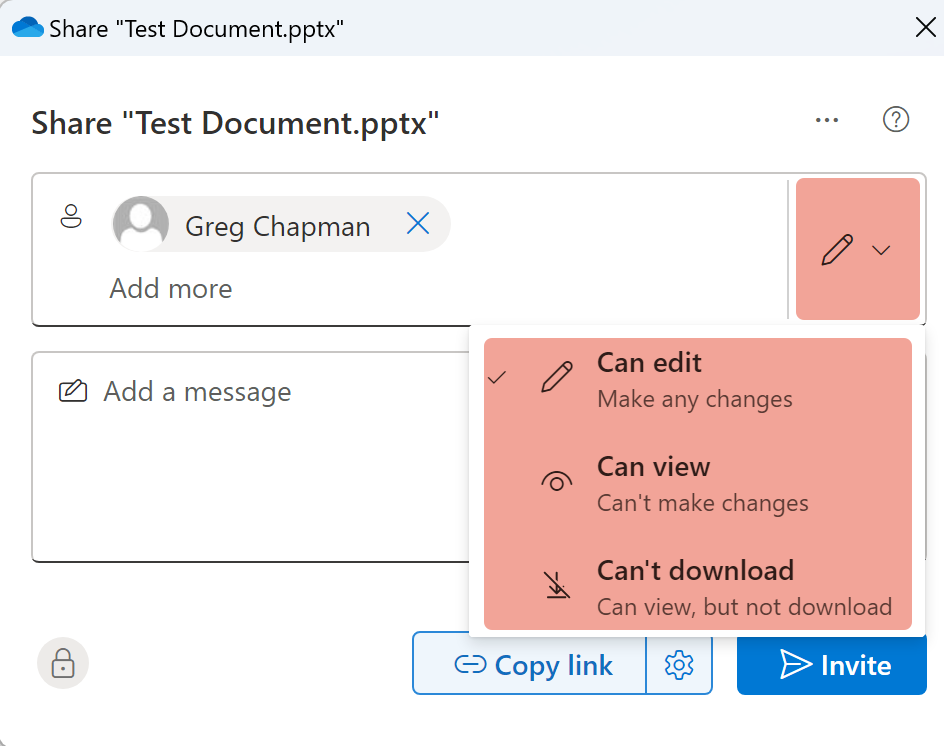Click Greg Chapman's profile avatar
944x746 pixels.
click(x=140, y=224)
